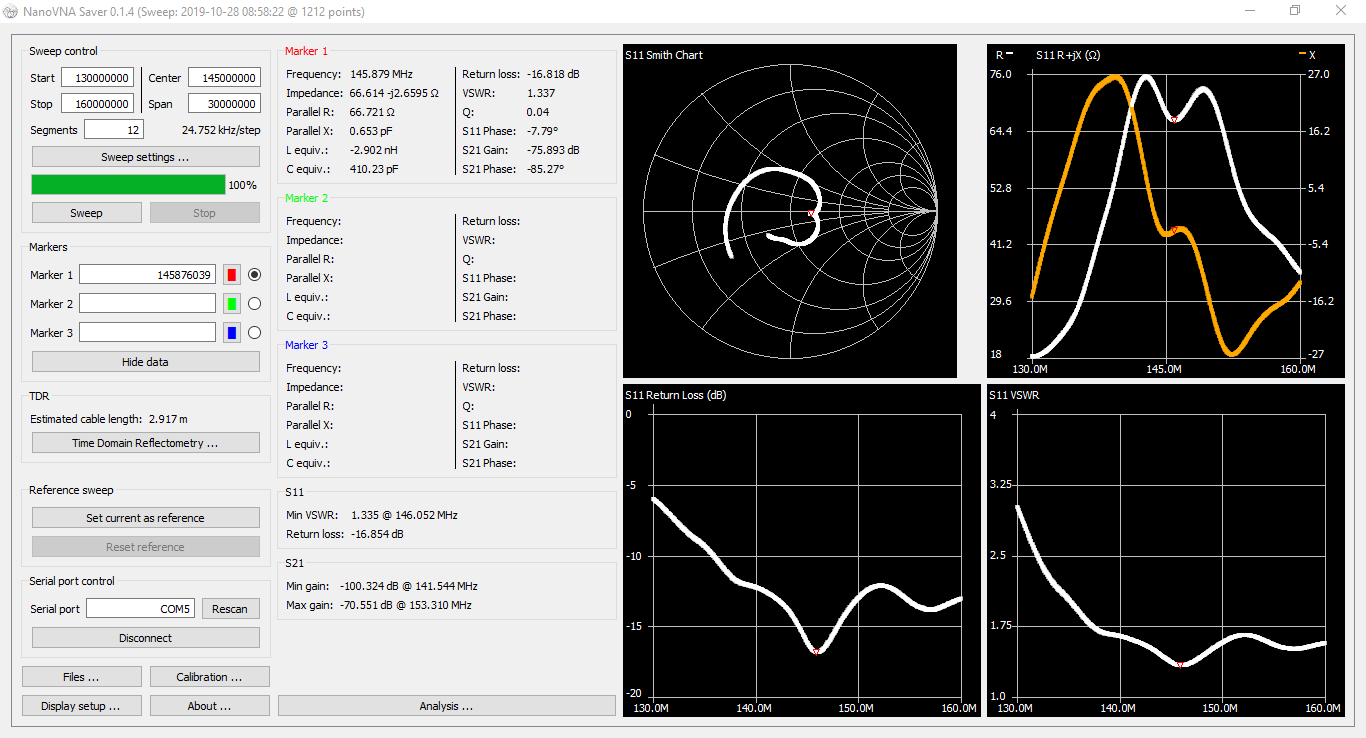Viewport: 1366px width, 738px height.
Task: Click the NanoVNA Saver title bar icon
Action: [11, 11]
